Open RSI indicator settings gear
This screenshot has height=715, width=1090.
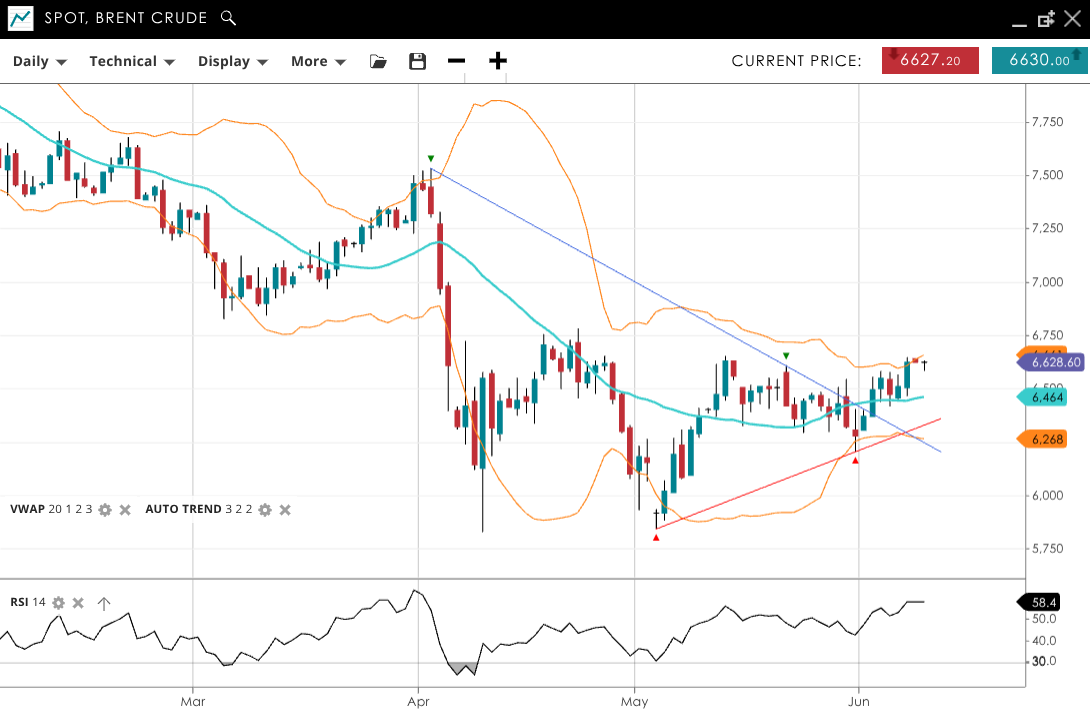click(59, 603)
